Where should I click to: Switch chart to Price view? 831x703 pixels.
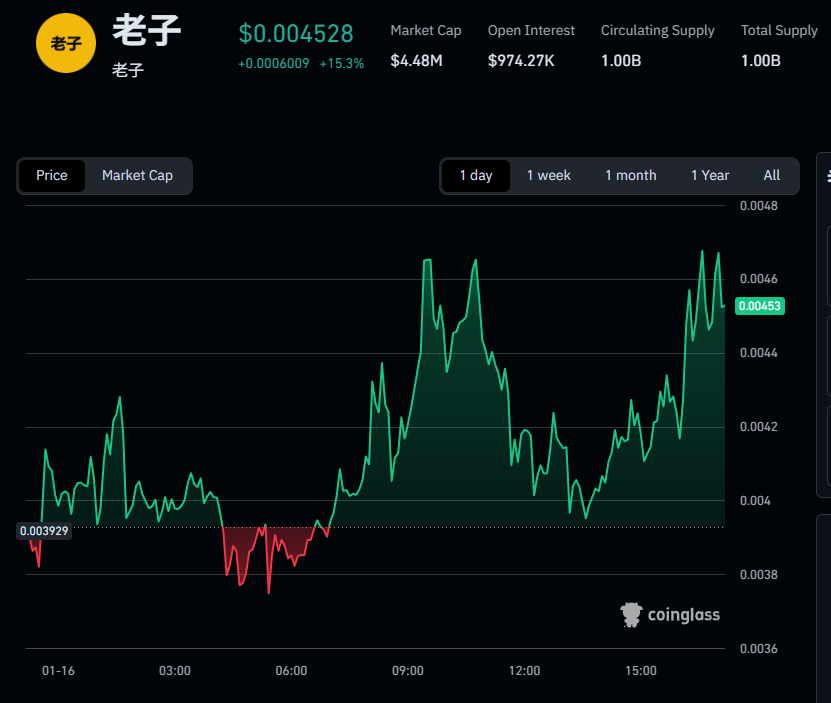coord(52,175)
